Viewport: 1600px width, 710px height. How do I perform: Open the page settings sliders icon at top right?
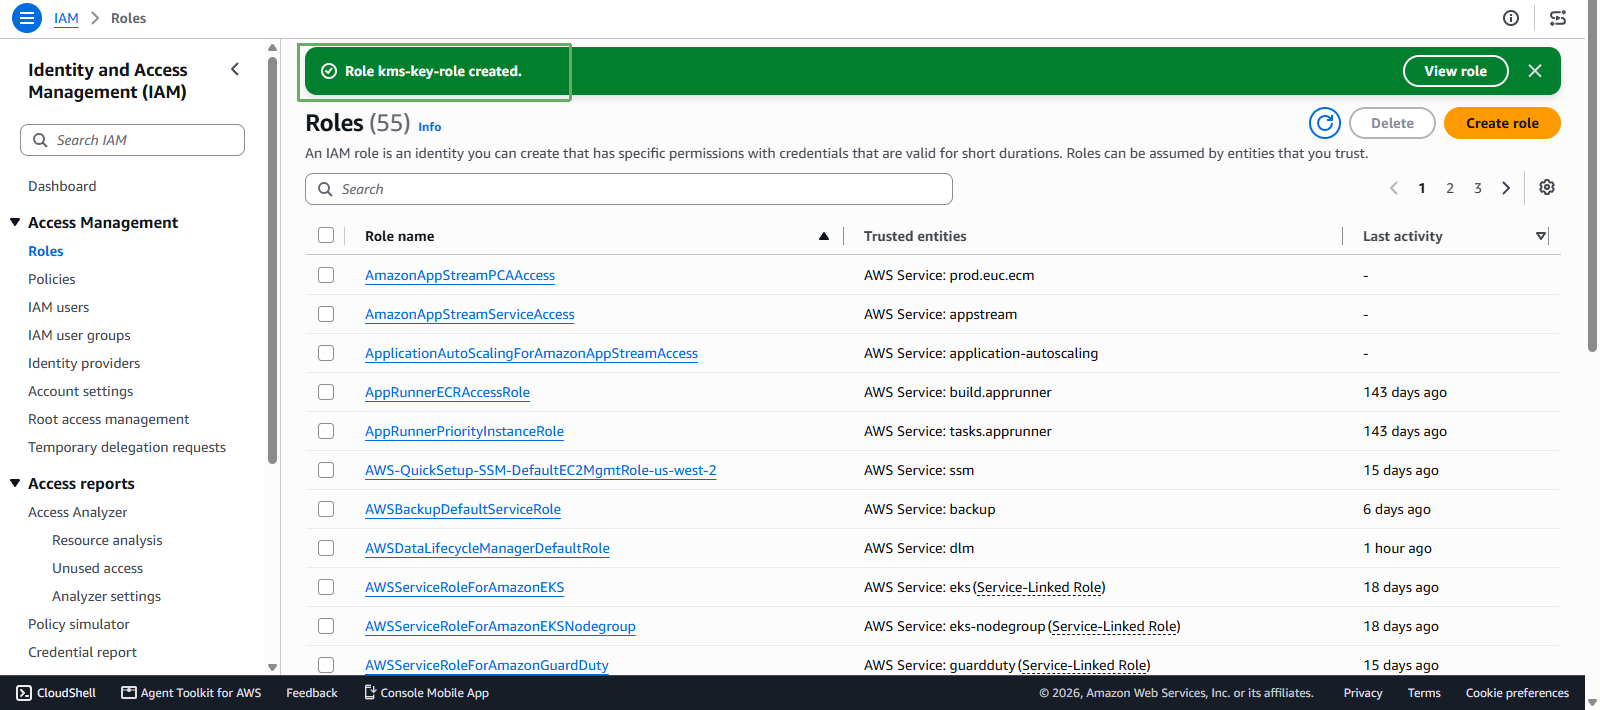click(1558, 18)
